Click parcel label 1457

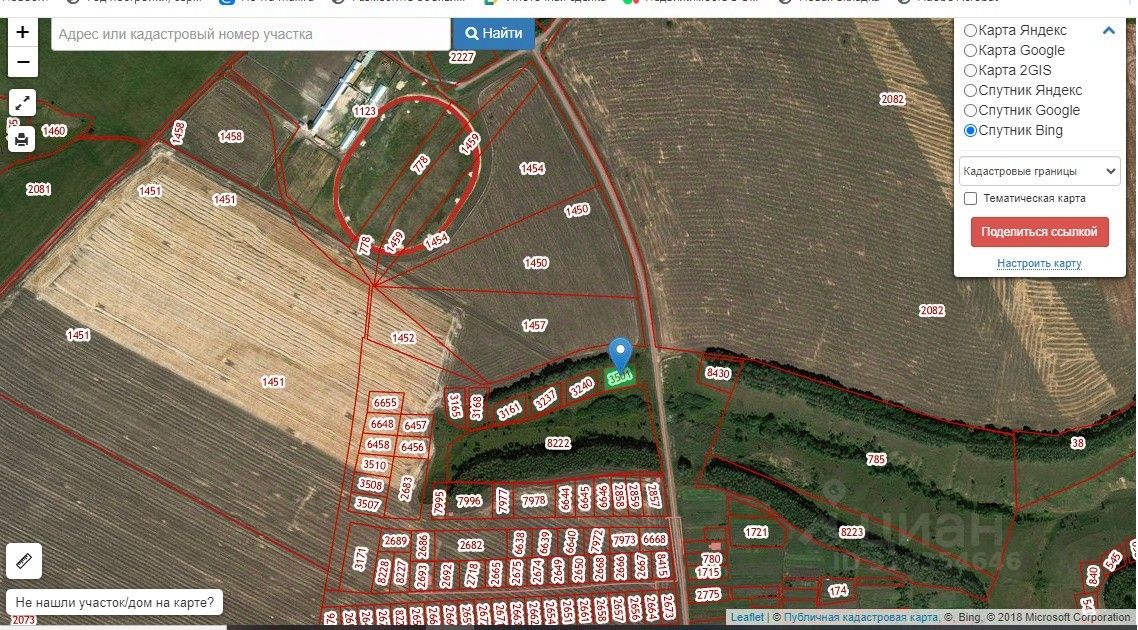[x=535, y=325]
